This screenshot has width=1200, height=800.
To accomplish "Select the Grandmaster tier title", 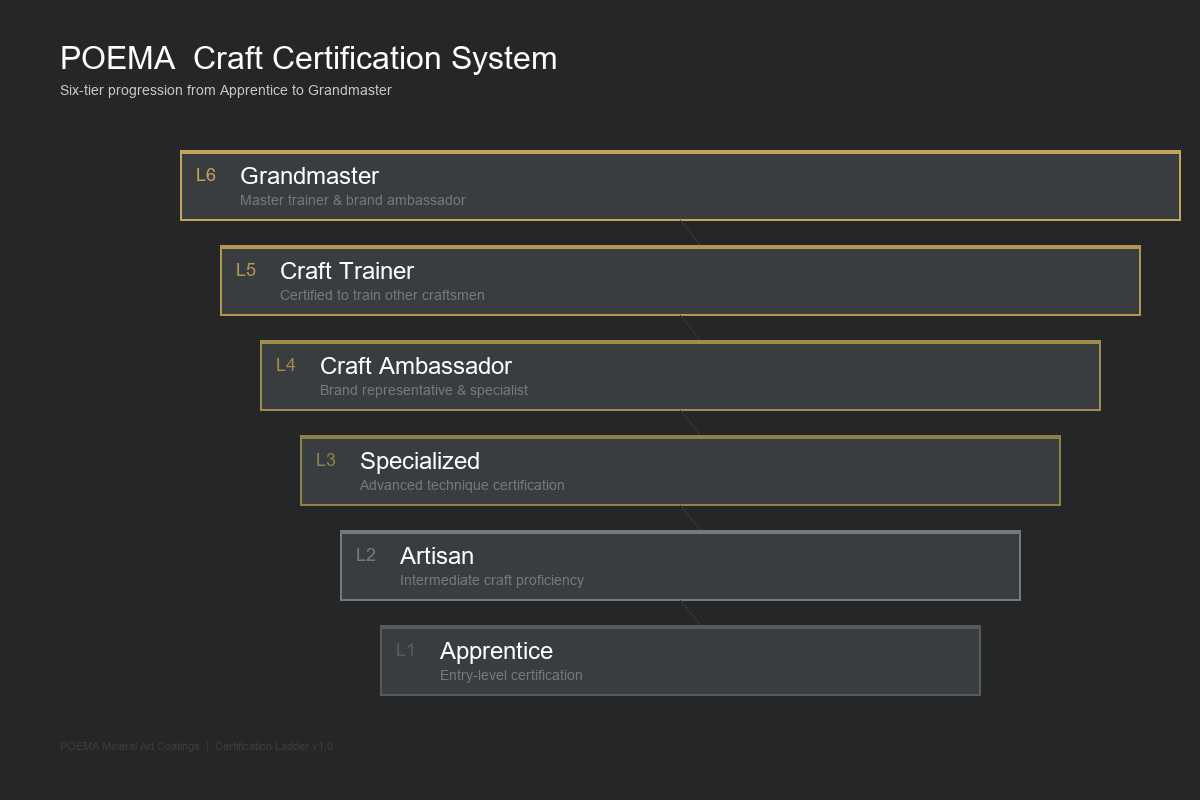I will click(x=309, y=176).
